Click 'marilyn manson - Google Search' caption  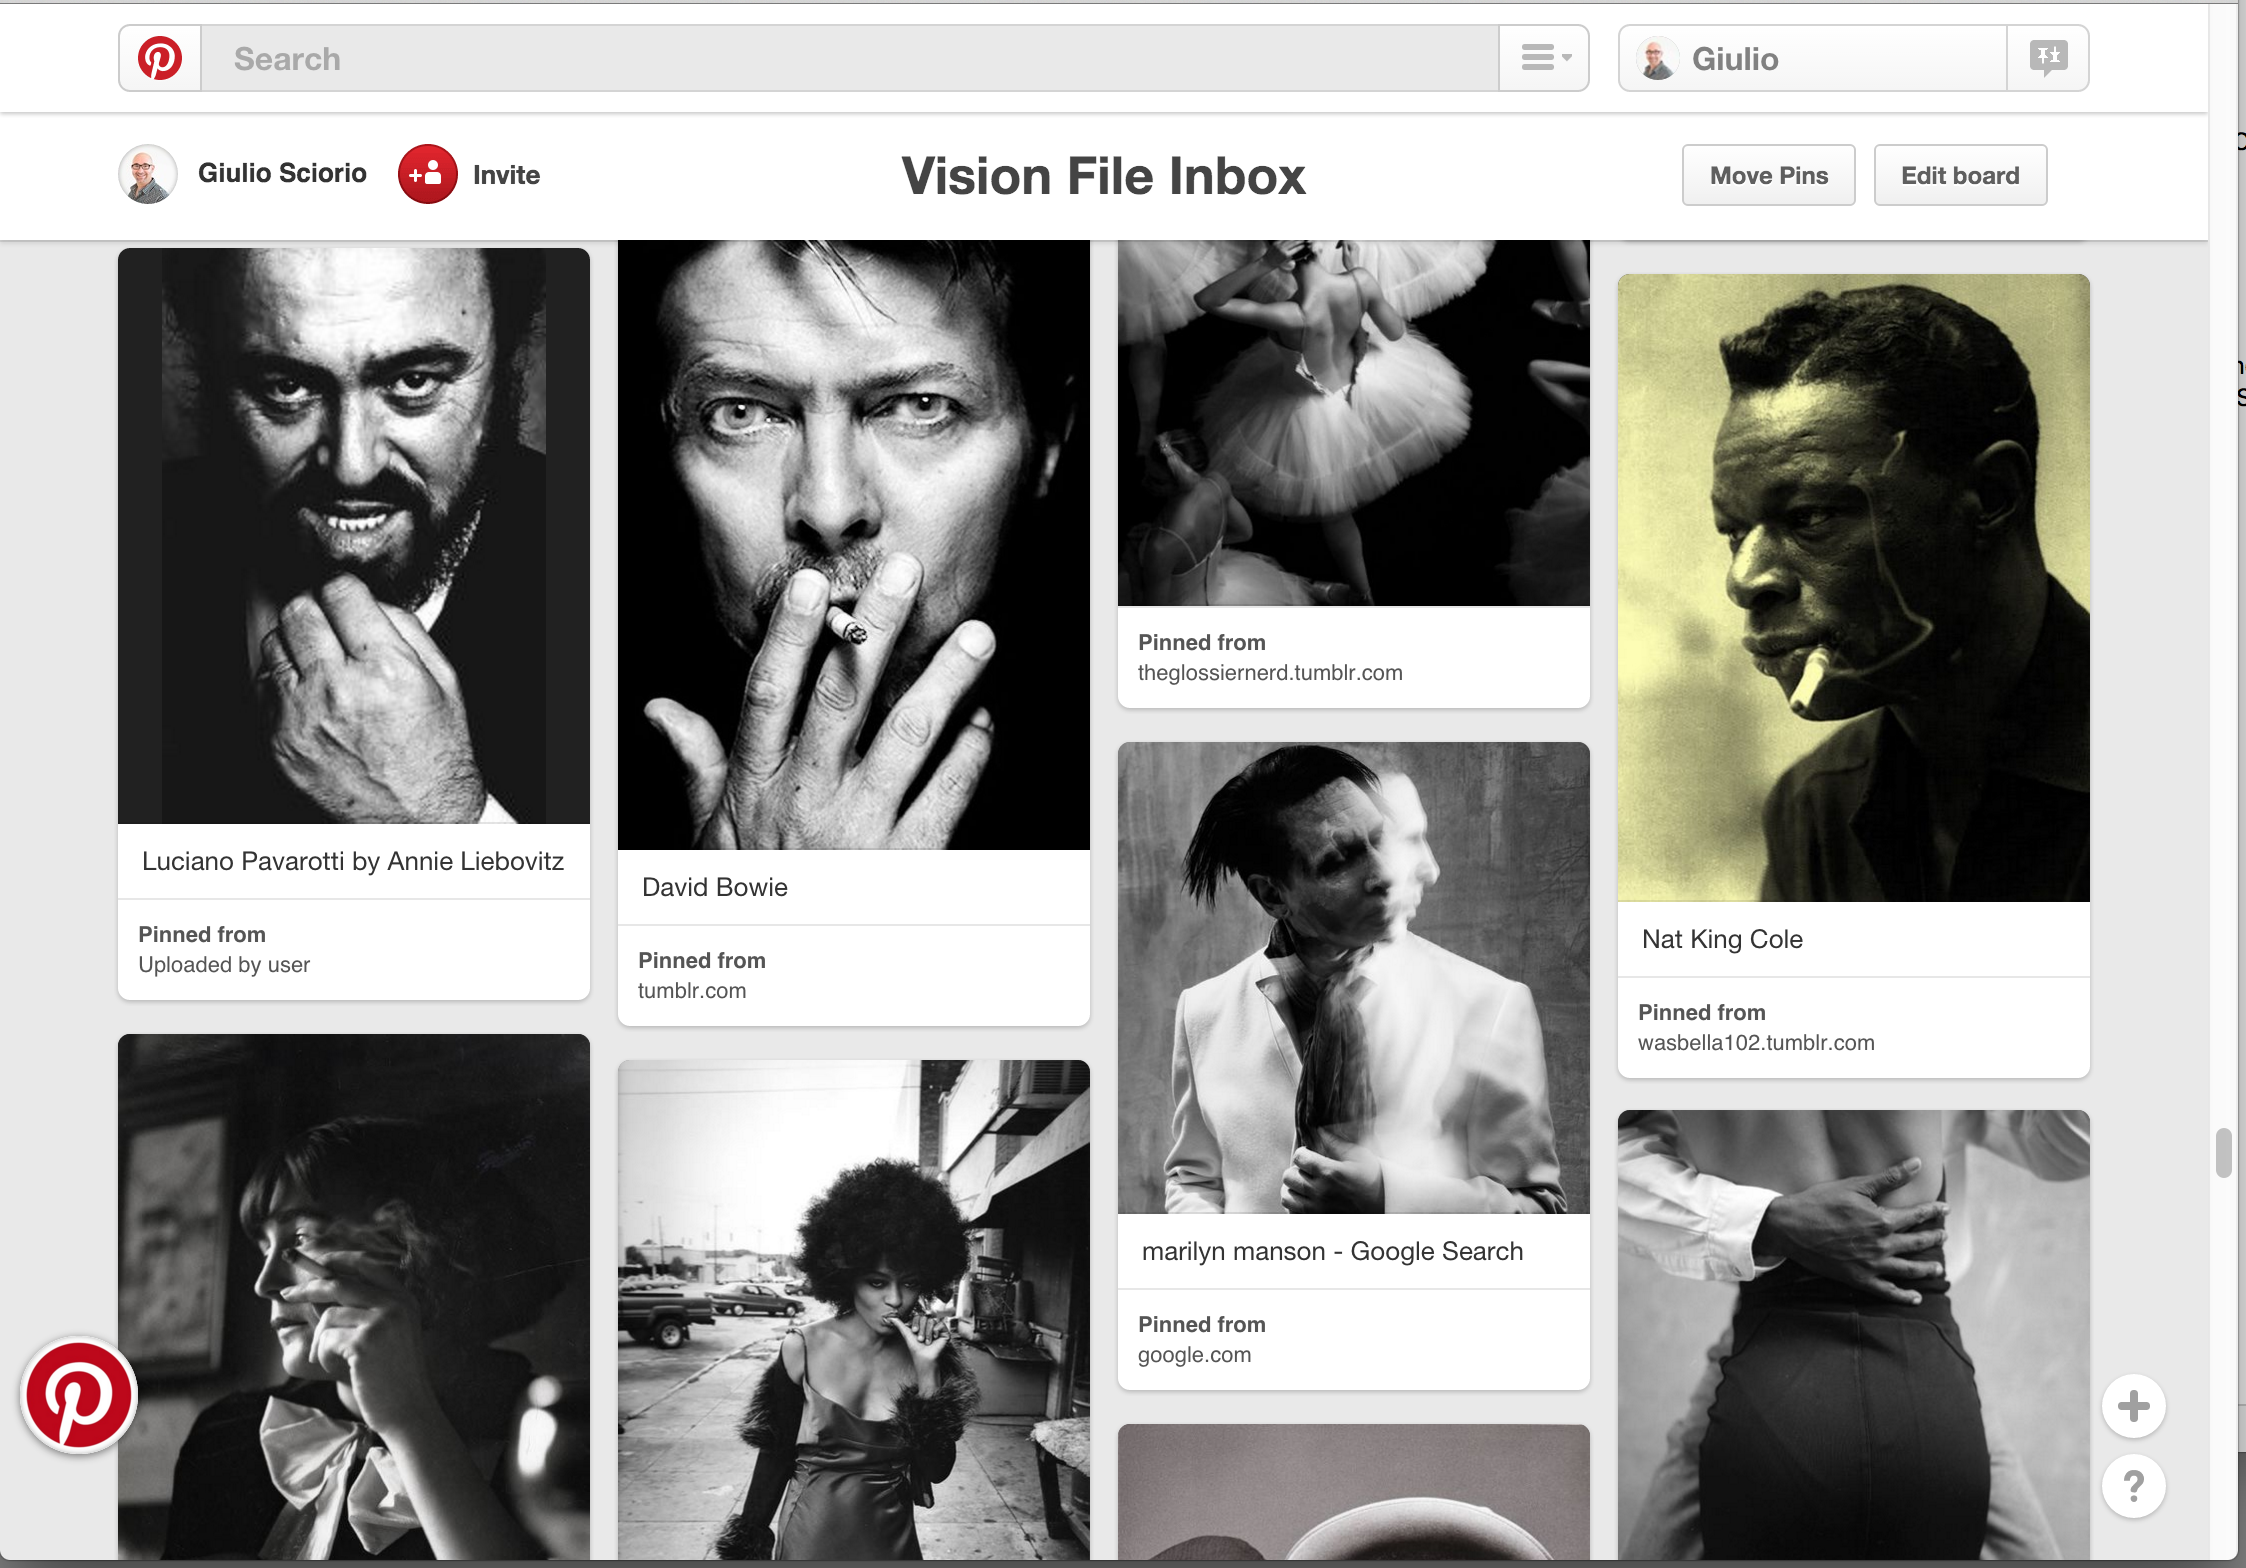tap(1332, 1251)
